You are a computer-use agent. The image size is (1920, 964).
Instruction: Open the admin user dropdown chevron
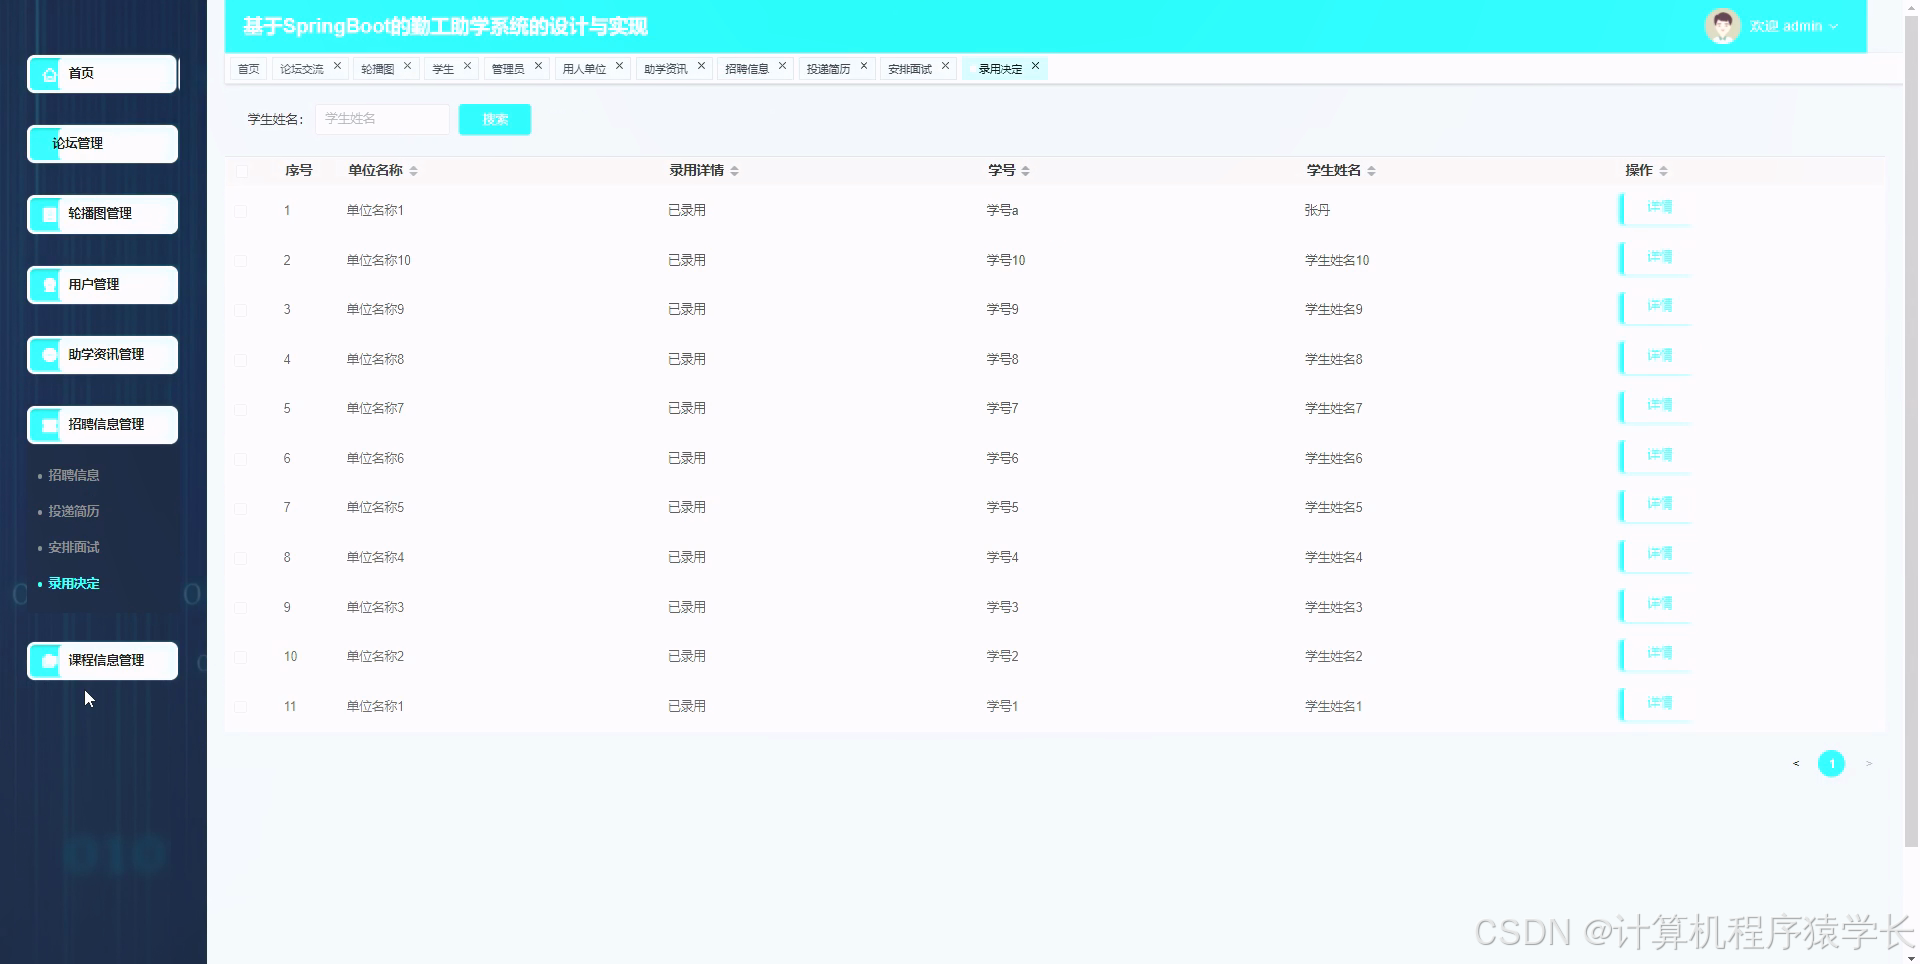point(1834,27)
